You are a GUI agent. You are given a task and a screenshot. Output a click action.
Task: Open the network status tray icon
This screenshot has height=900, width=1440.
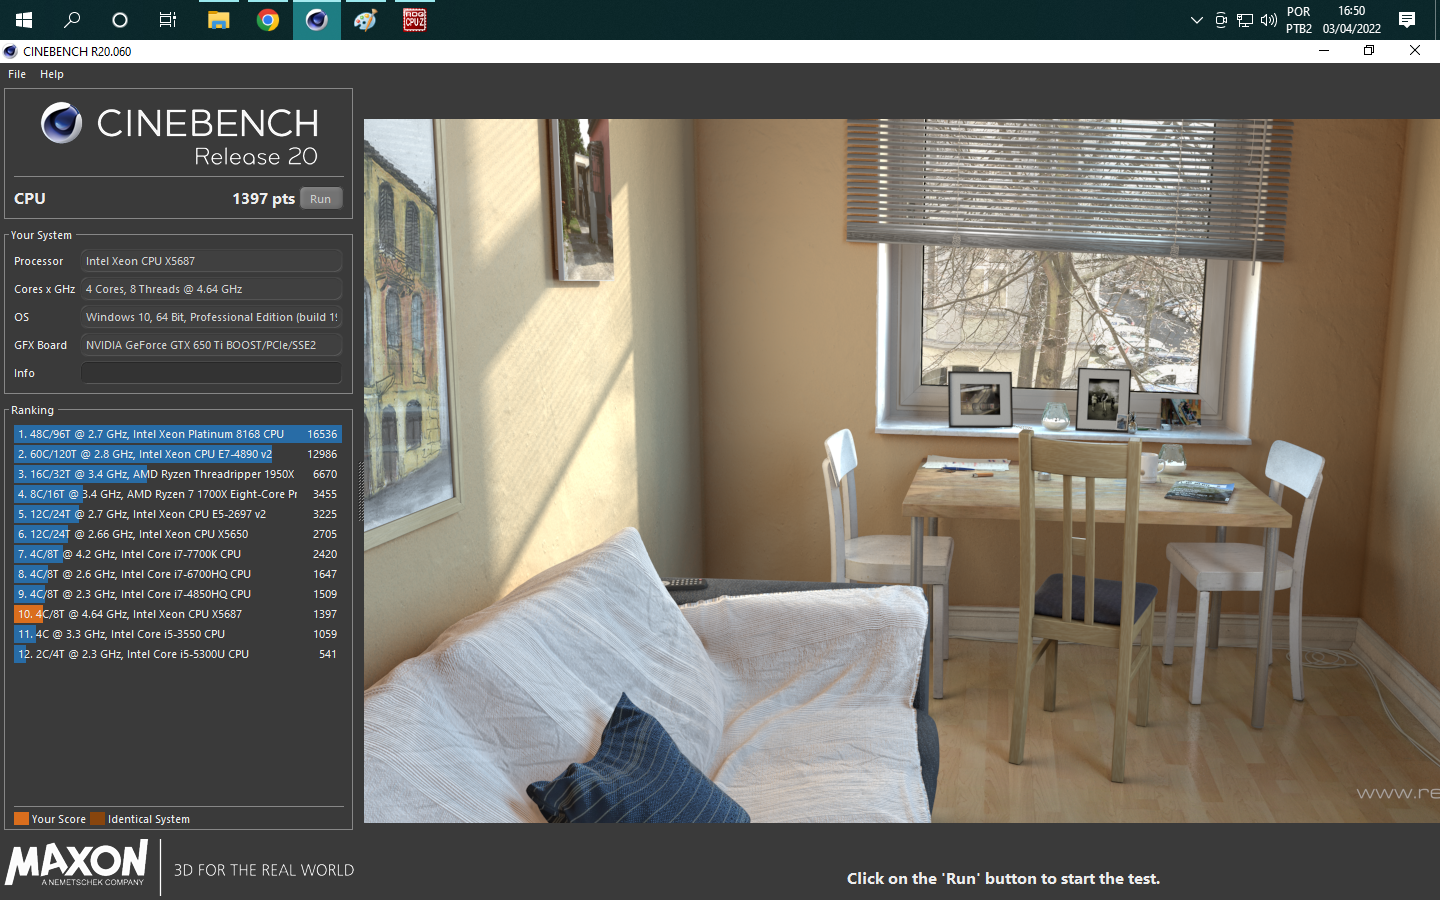pyautogui.click(x=1245, y=20)
